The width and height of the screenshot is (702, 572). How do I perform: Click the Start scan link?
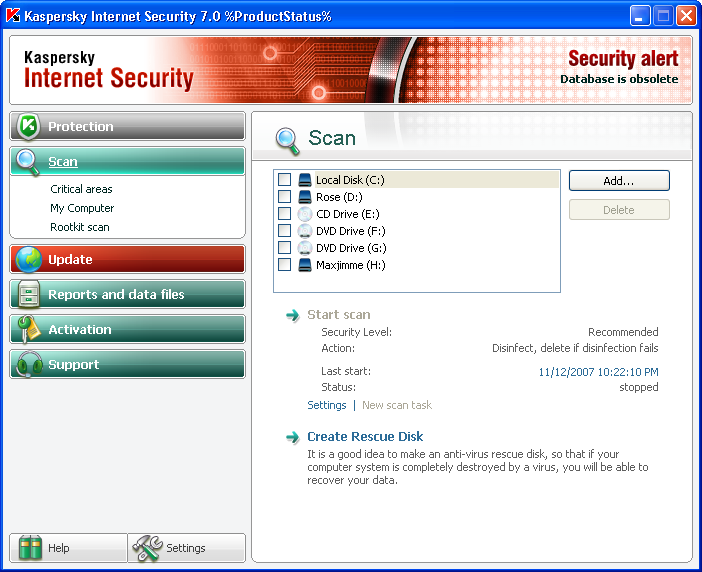(x=338, y=315)
